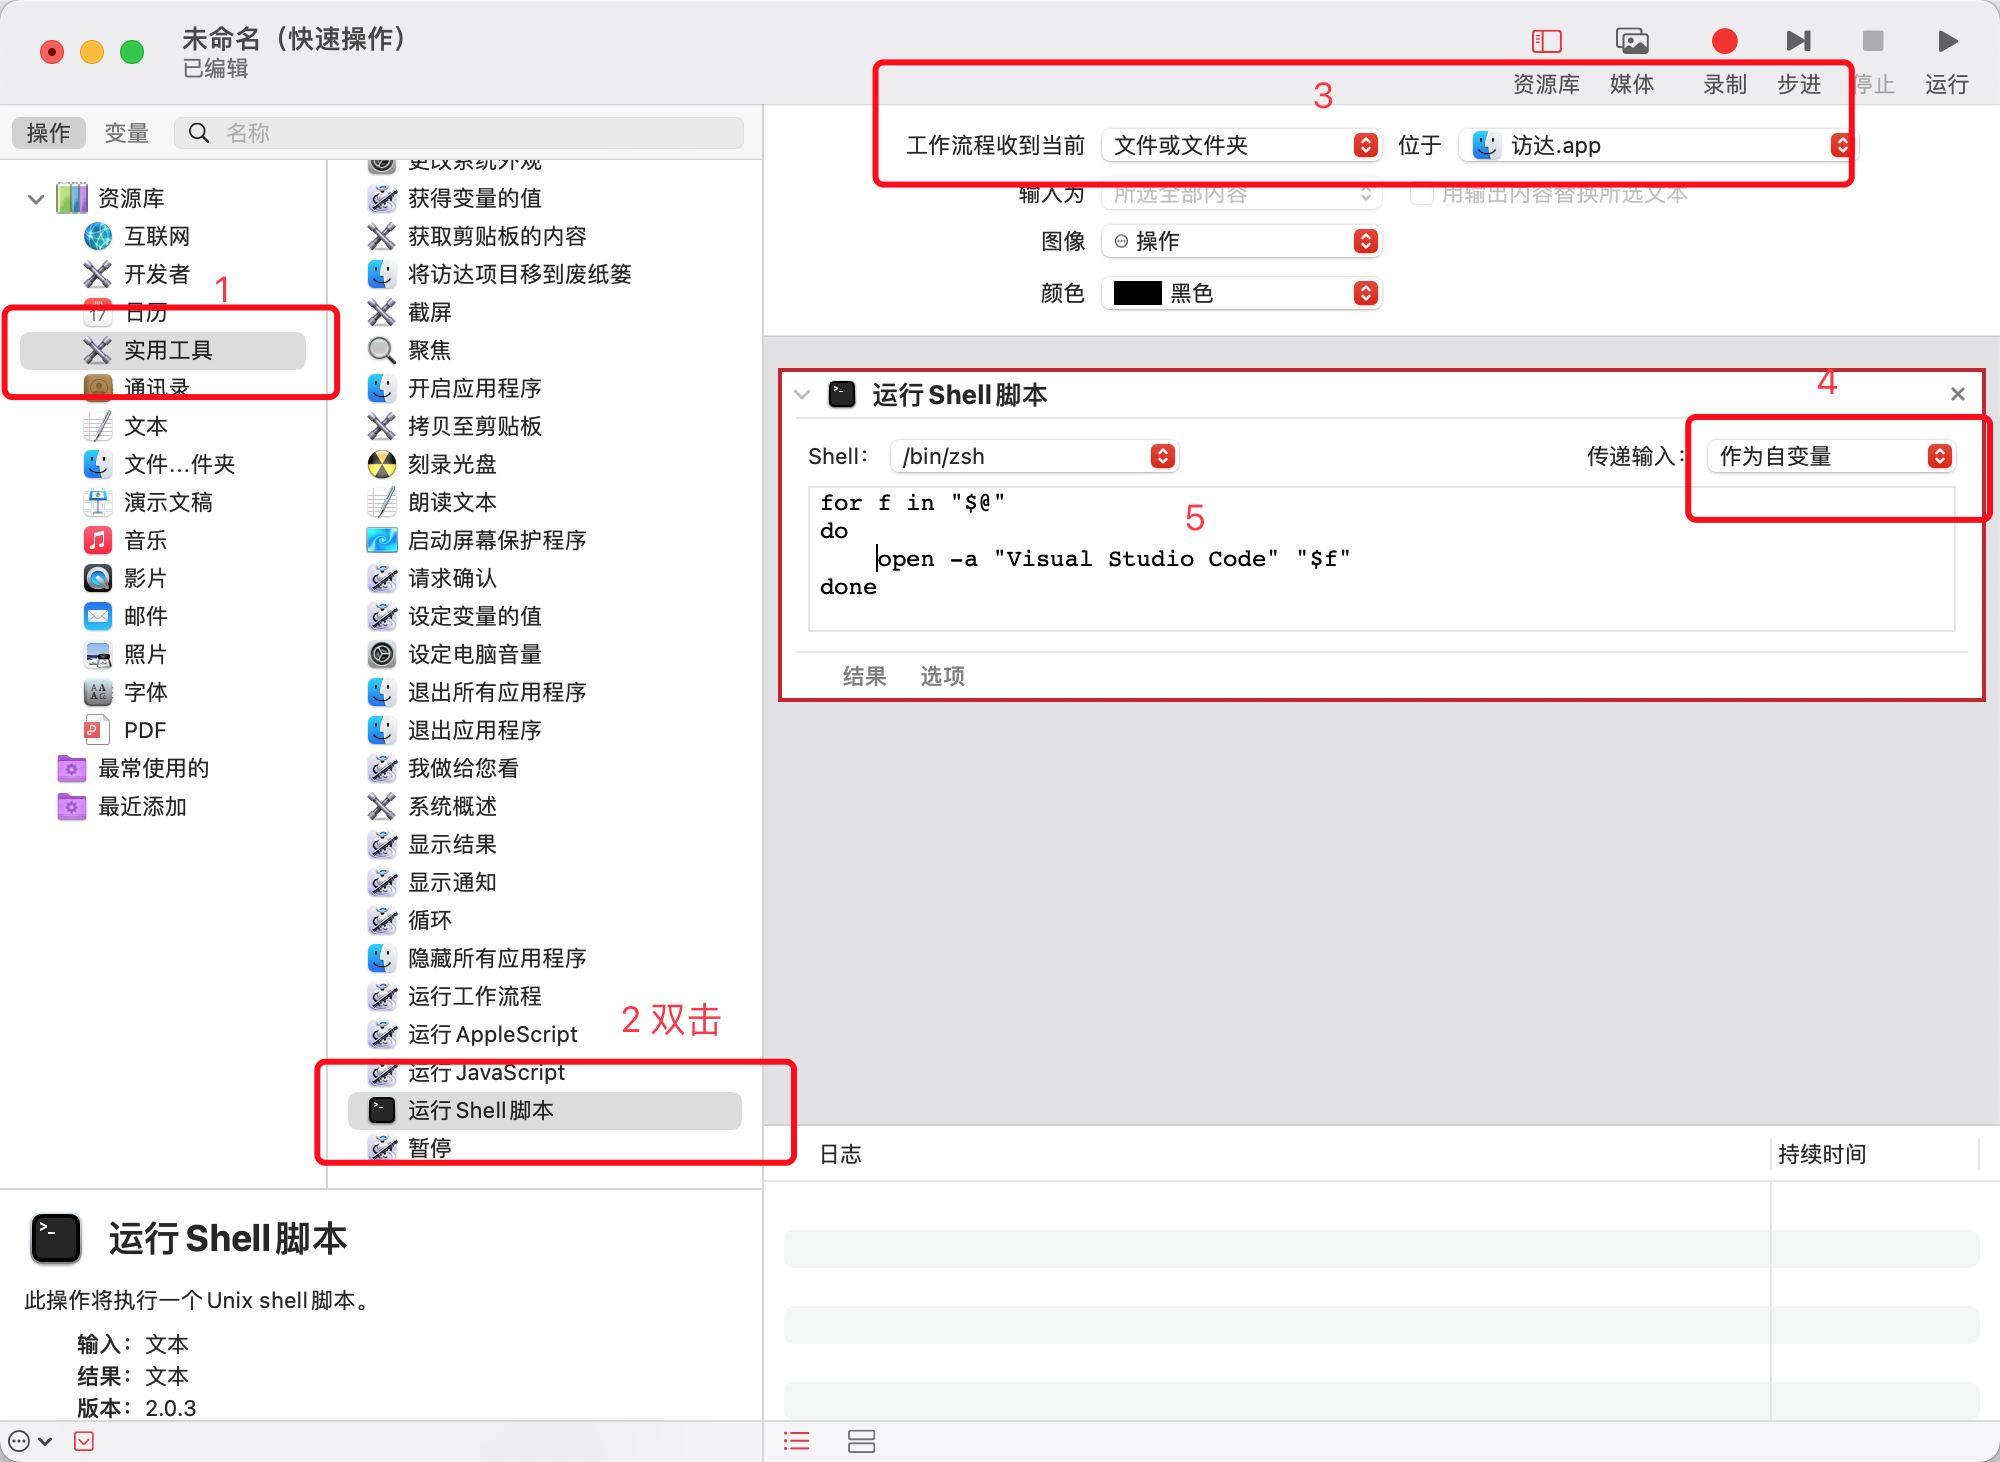Choose 启动屏幕保护程序 action

(x=477, y=540)
